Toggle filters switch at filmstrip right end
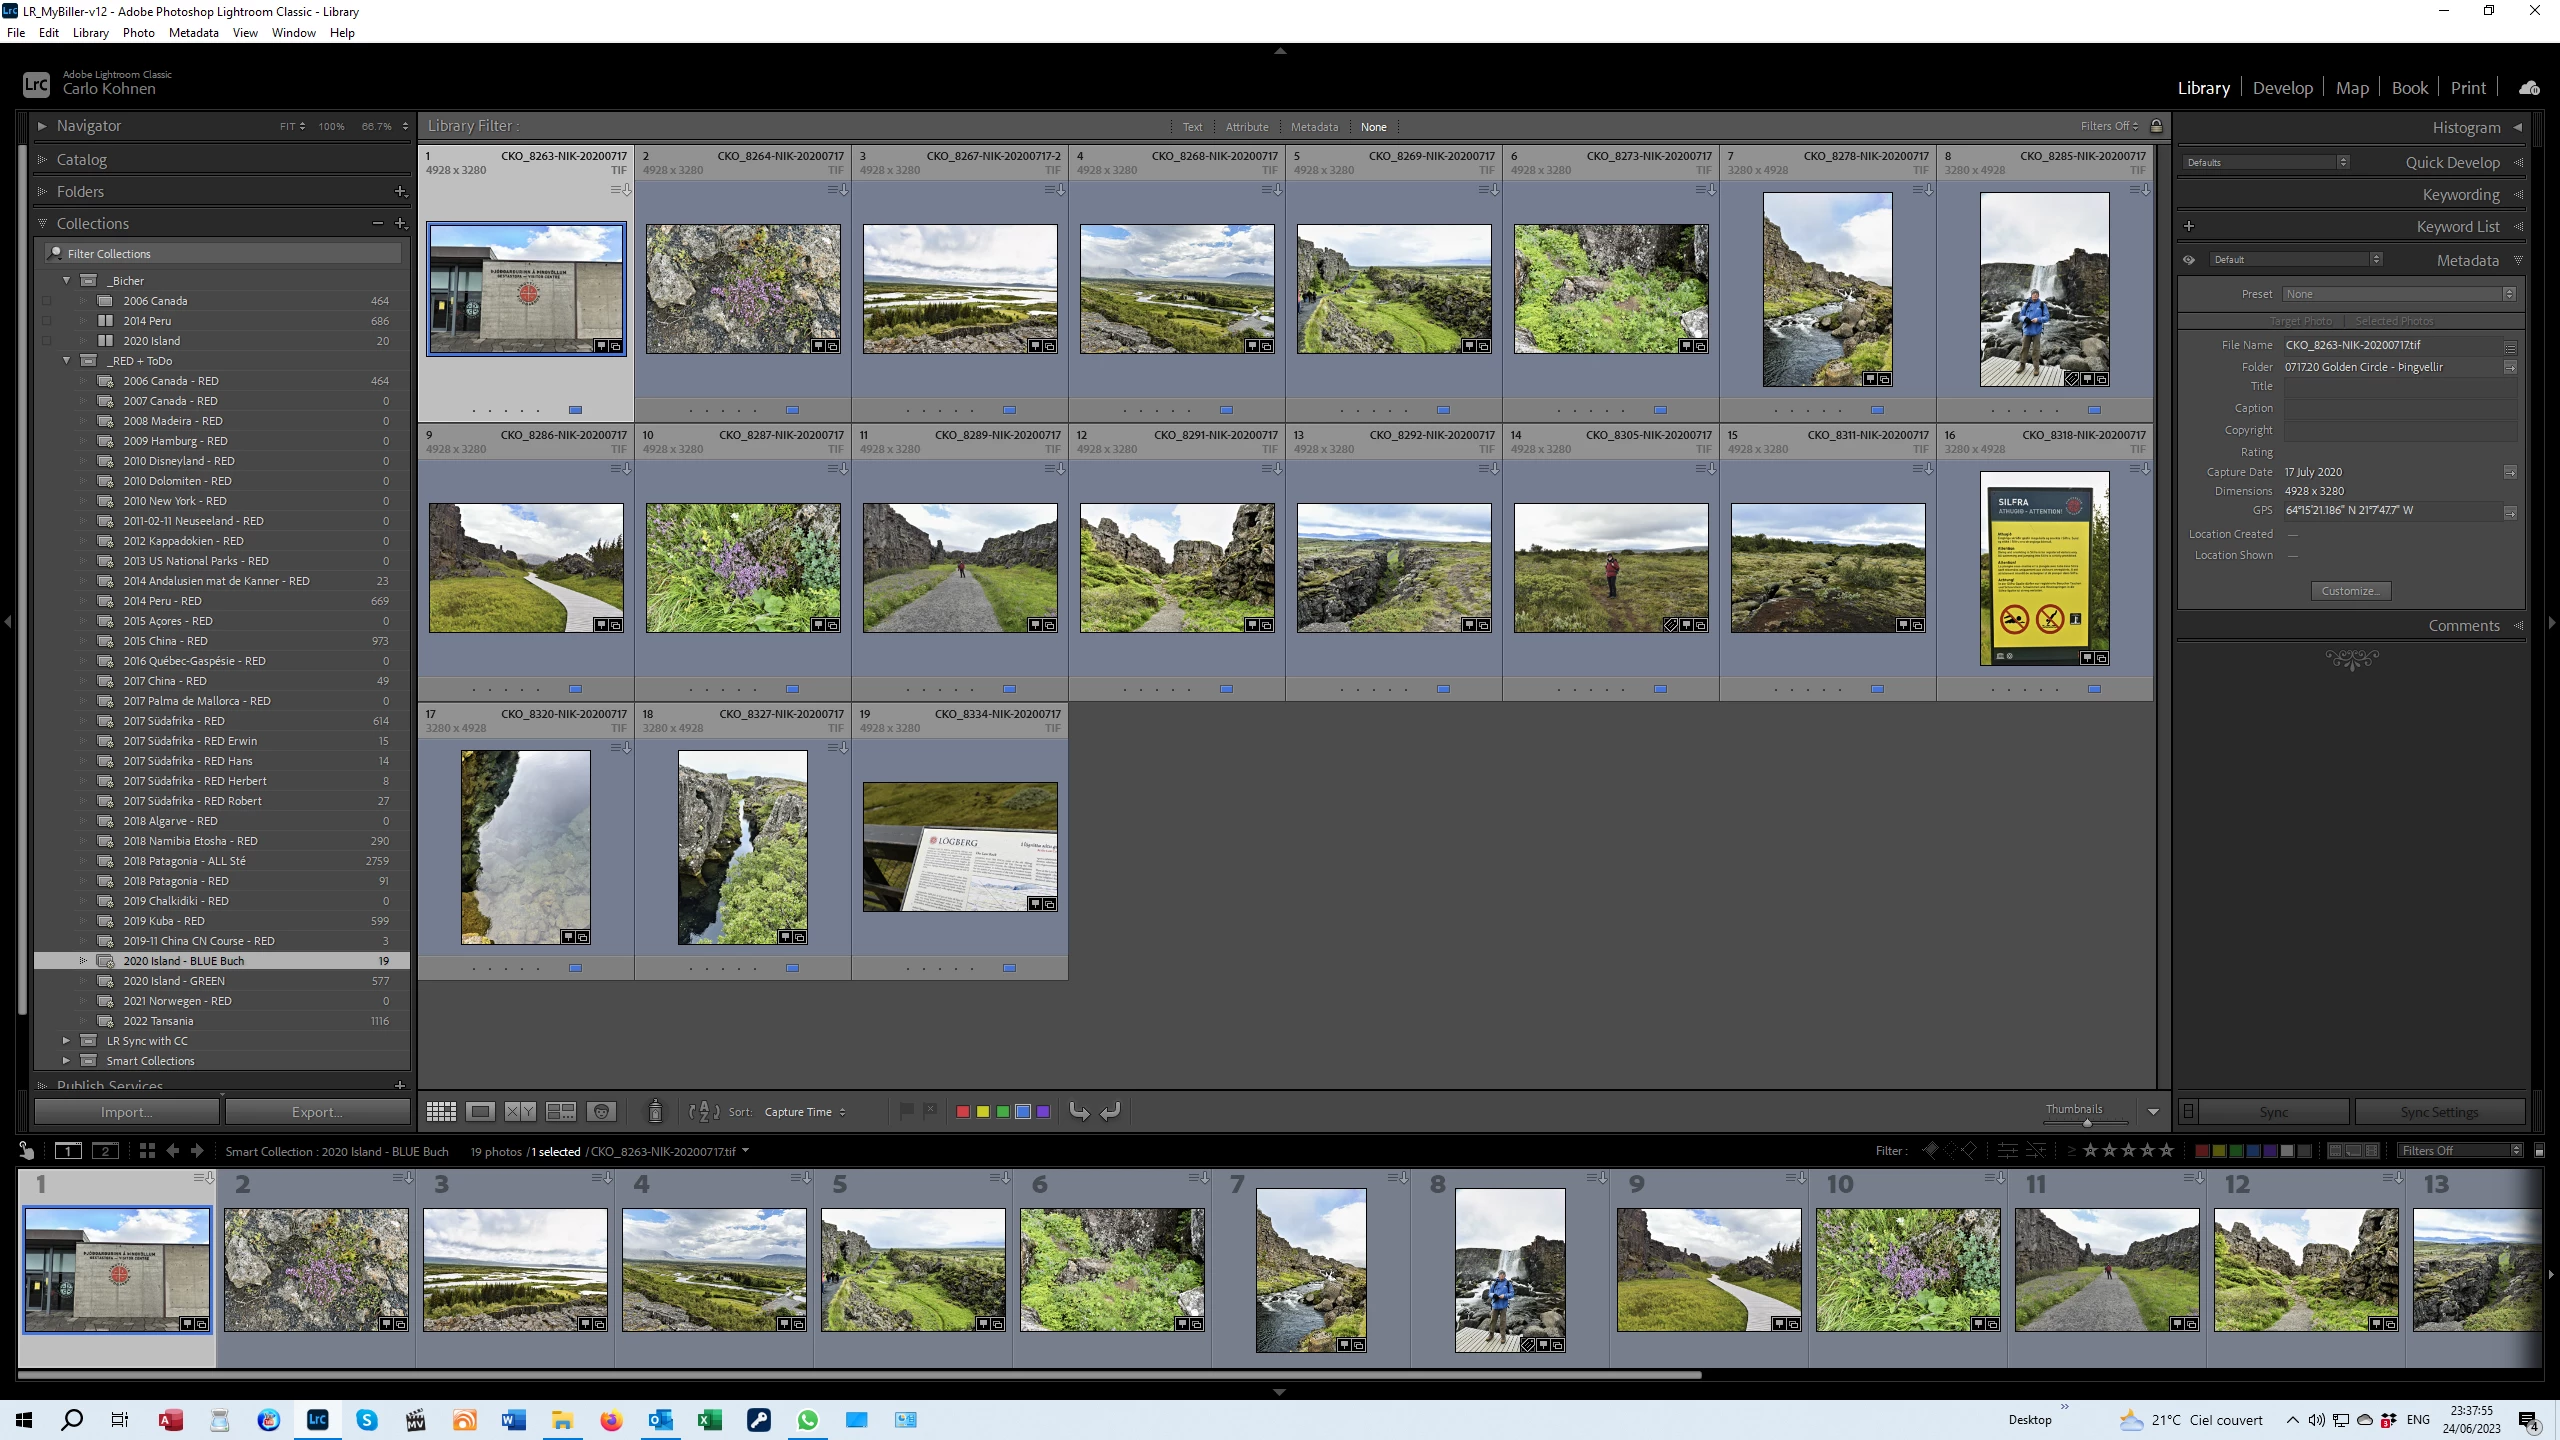This screenshot has height=1440, width=2560. (x=2539, y=1151)
